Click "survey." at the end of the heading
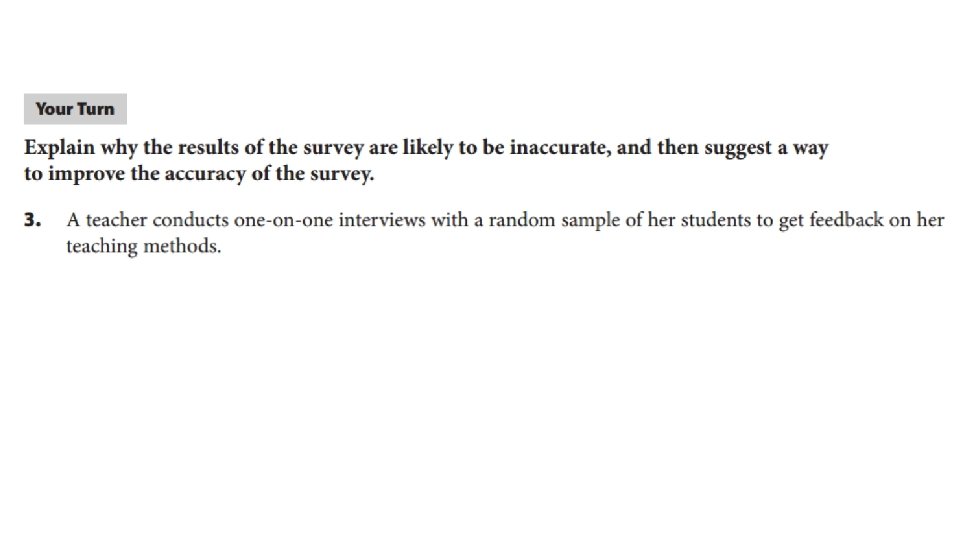960x540 pixels. click(x=342, y=175)
